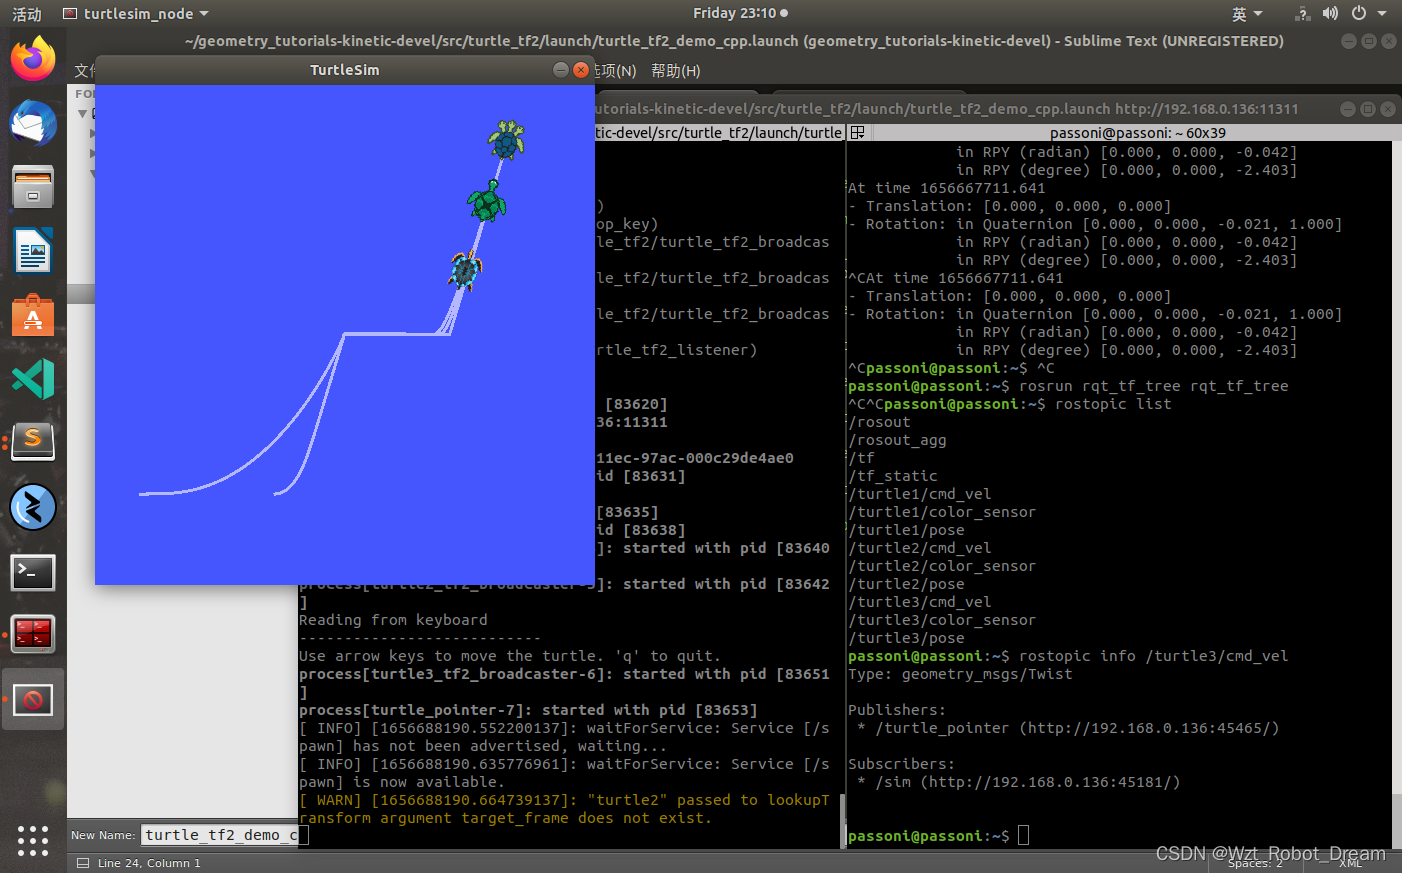Click 'Line 24, Column 1' status text
This screenshot has width=1402, height=873.
pos(149,863)
